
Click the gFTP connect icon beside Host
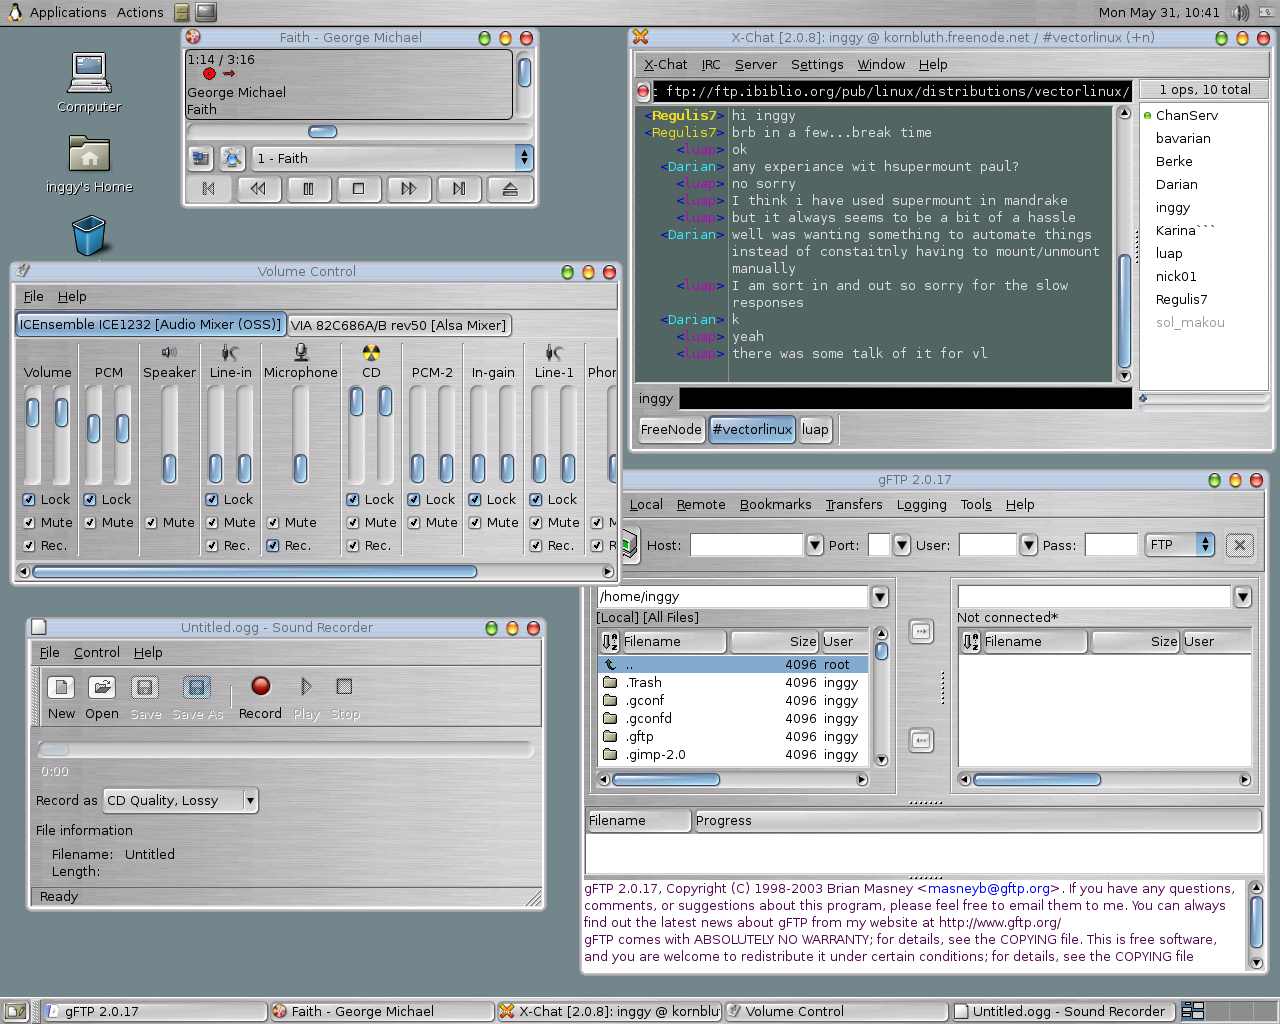[629, 545]
